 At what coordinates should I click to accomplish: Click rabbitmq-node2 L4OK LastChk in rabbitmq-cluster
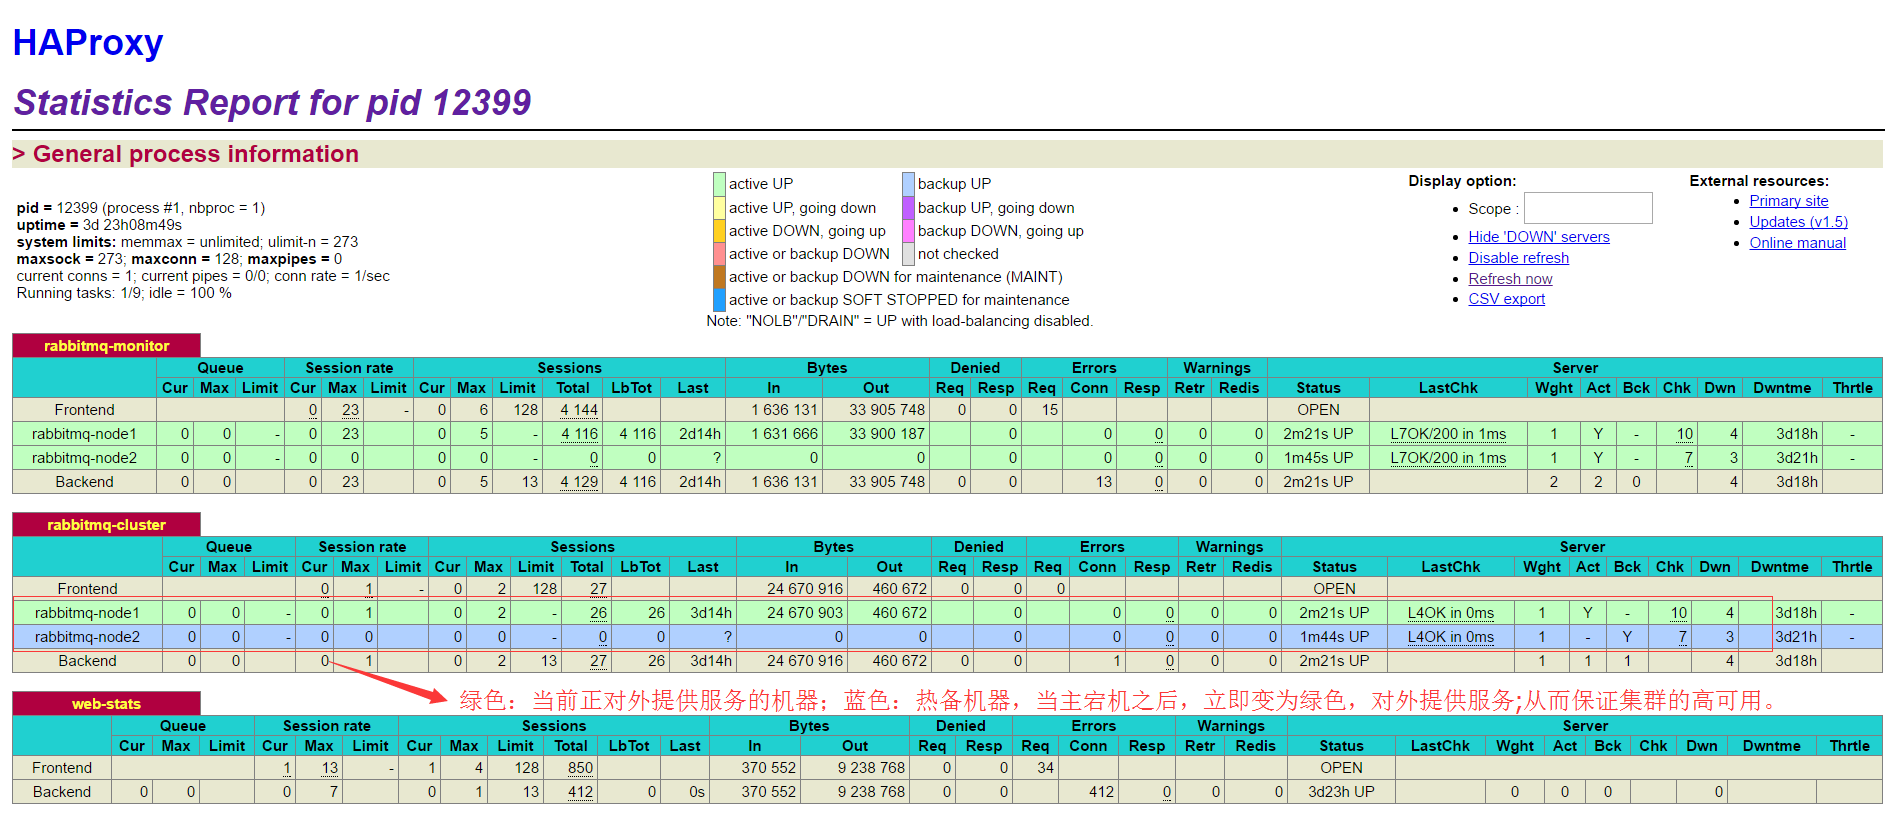coord(1450,637)
